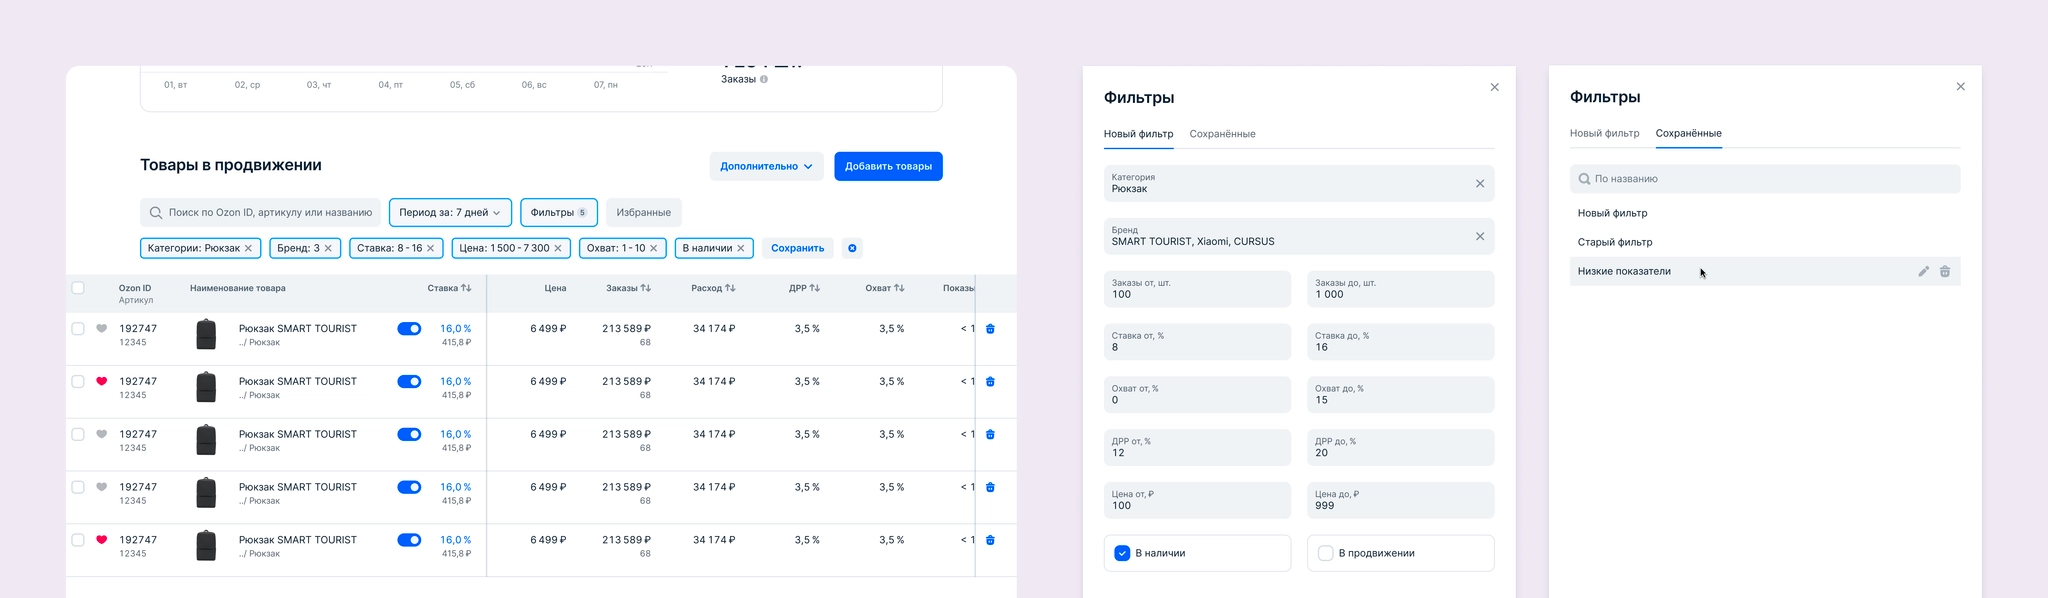Delete the 'Низкие показатели' saved filter
Image resolution: width=2048 pixels, height=598 pixels.
click(x=1945, y=271)
